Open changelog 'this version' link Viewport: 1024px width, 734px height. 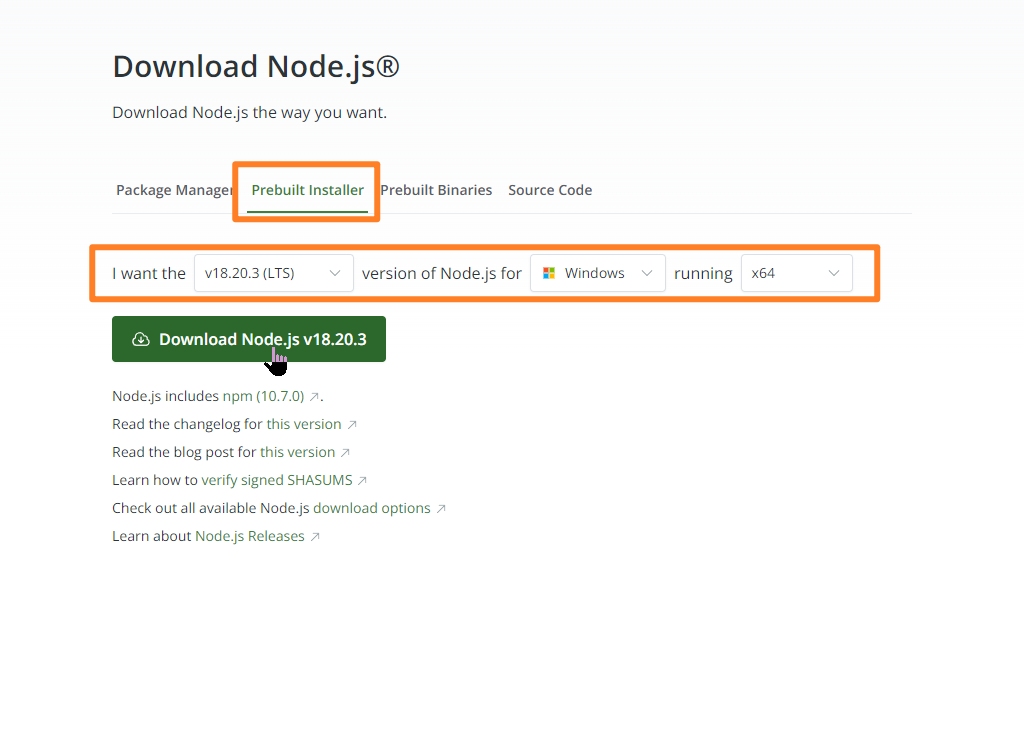304,424
